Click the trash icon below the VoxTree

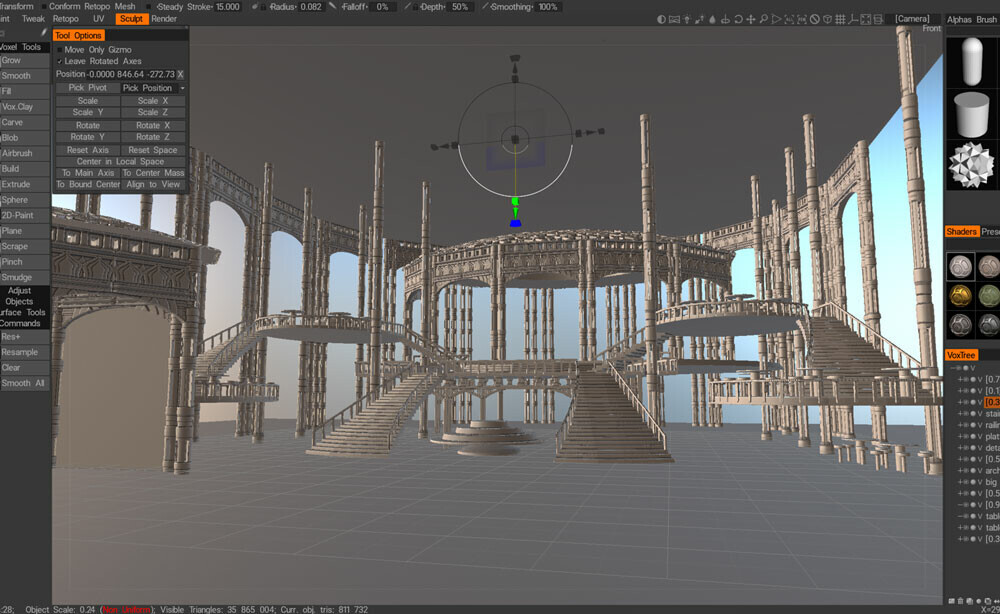(x=960, y=601)
